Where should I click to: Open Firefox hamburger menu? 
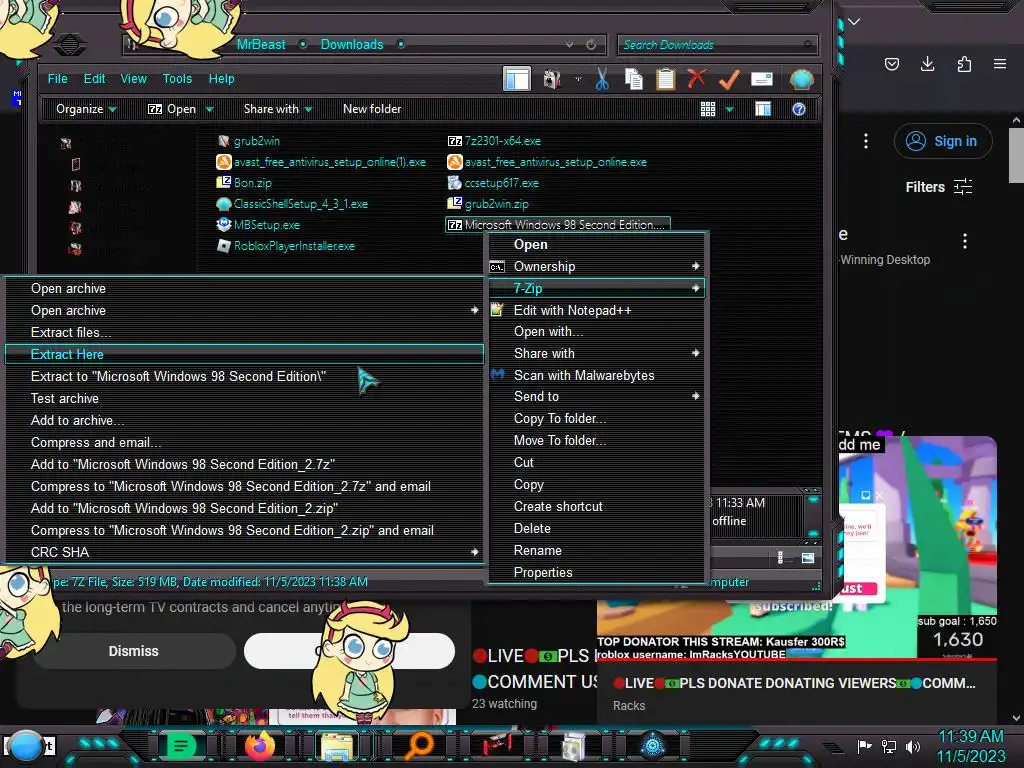1000,64
